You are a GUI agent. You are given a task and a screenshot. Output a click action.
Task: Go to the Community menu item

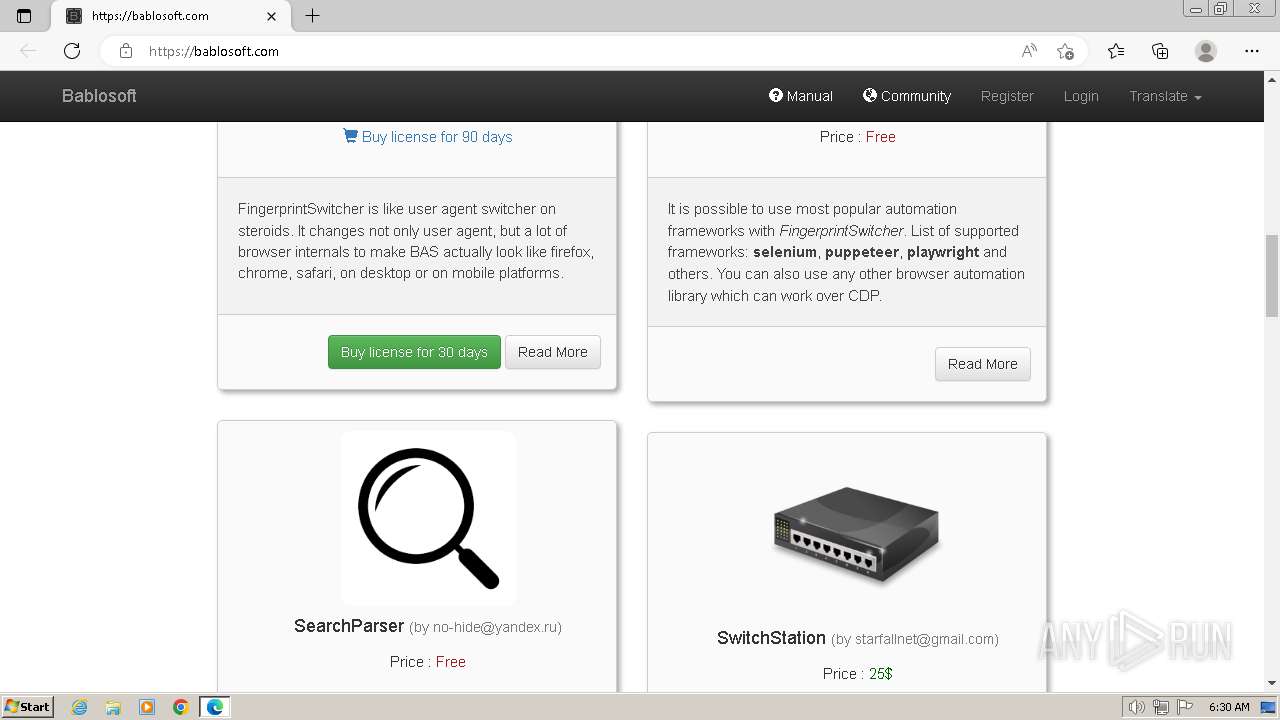pos(906,96)
